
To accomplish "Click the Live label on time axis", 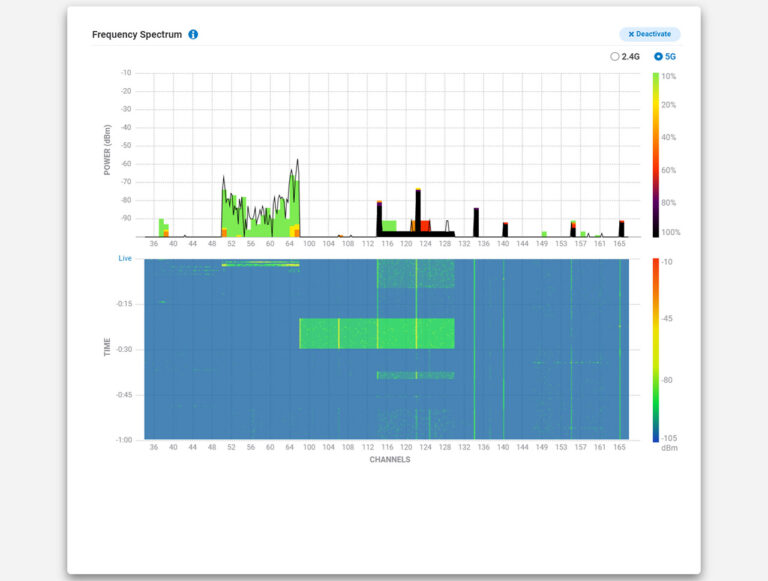I will (x=125, y=258).
